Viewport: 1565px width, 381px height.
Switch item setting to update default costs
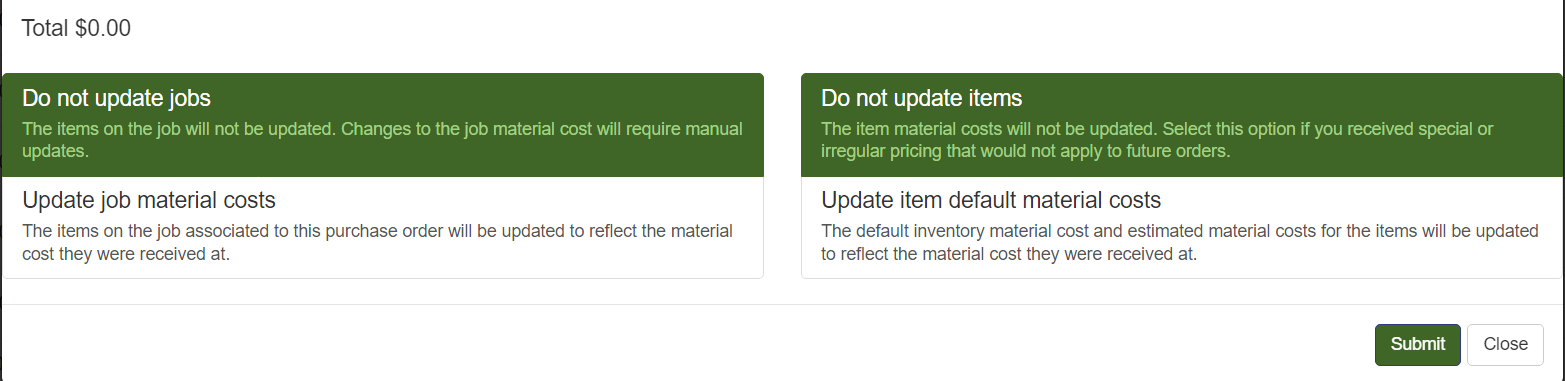point(1182,227)
